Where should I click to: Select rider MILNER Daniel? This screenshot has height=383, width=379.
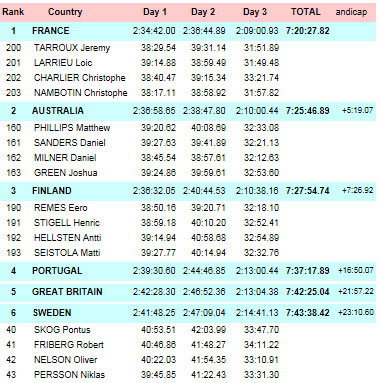point(65,158)
